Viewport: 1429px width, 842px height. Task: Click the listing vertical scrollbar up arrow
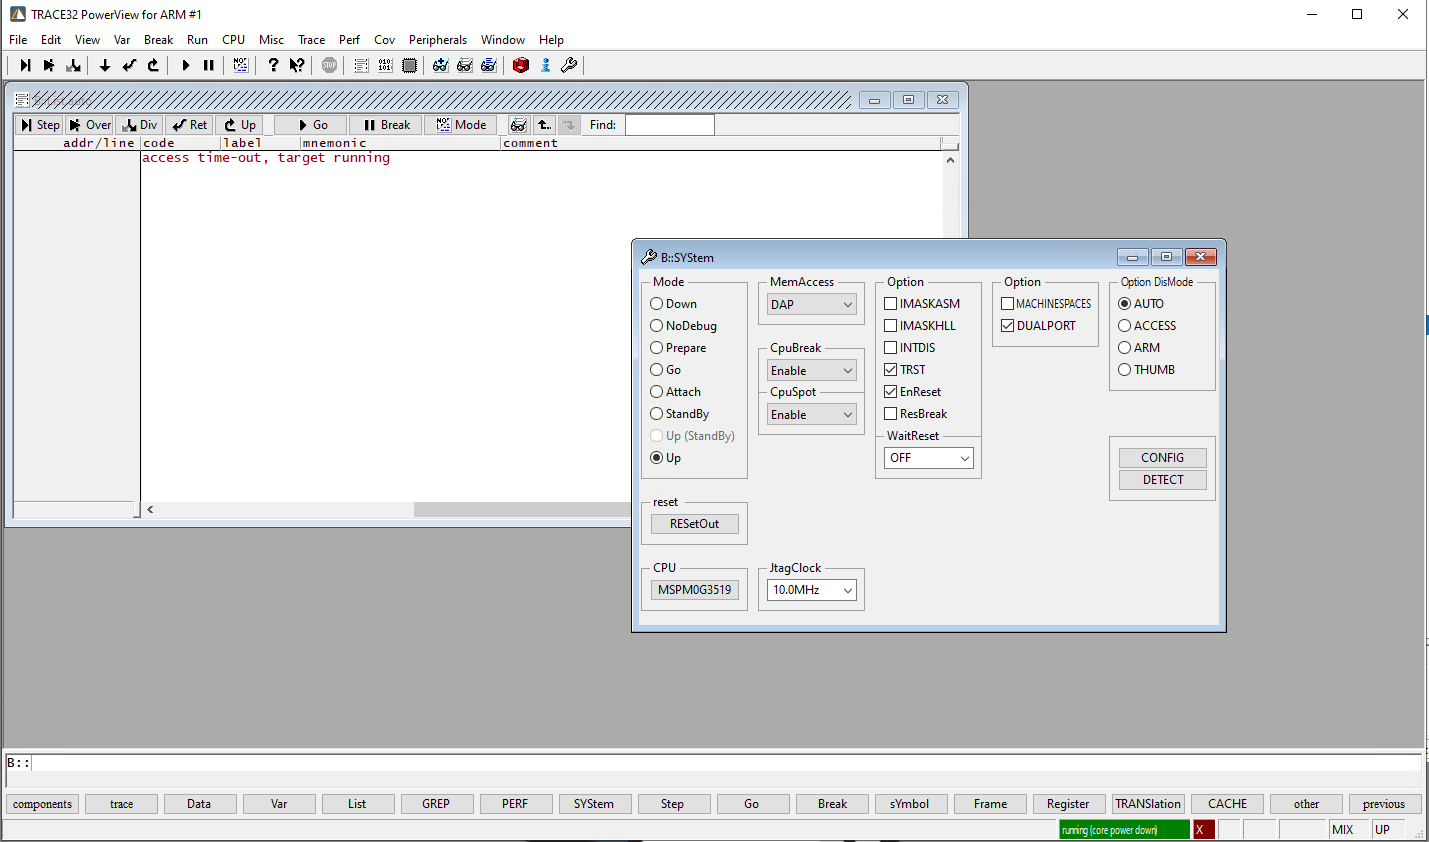(950, 160)
